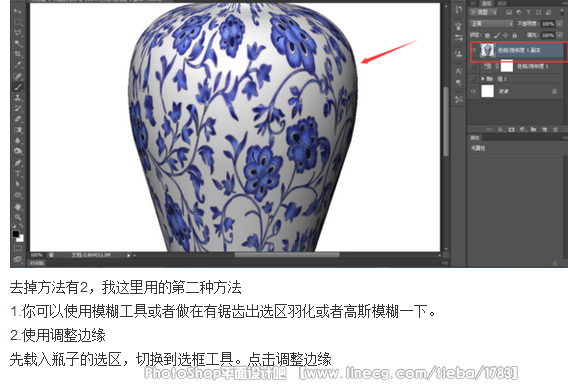Open the fill slider arrow
The width and height of the screenshot is (568, 390).
(x=560, y=35)
